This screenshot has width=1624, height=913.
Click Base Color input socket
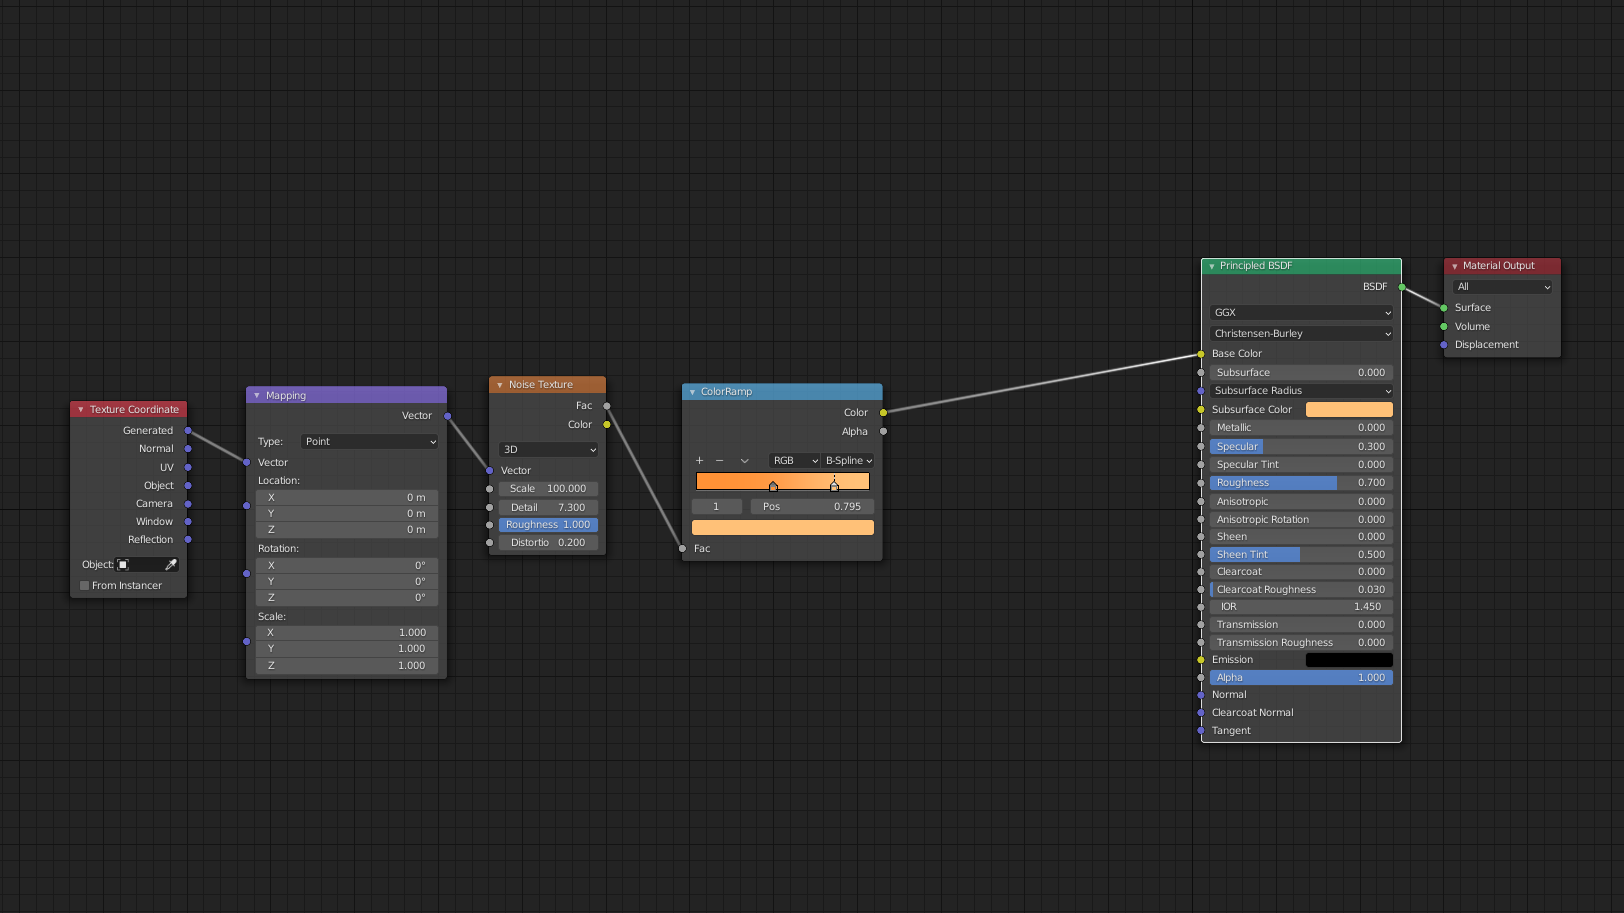tap(1201, 354)
